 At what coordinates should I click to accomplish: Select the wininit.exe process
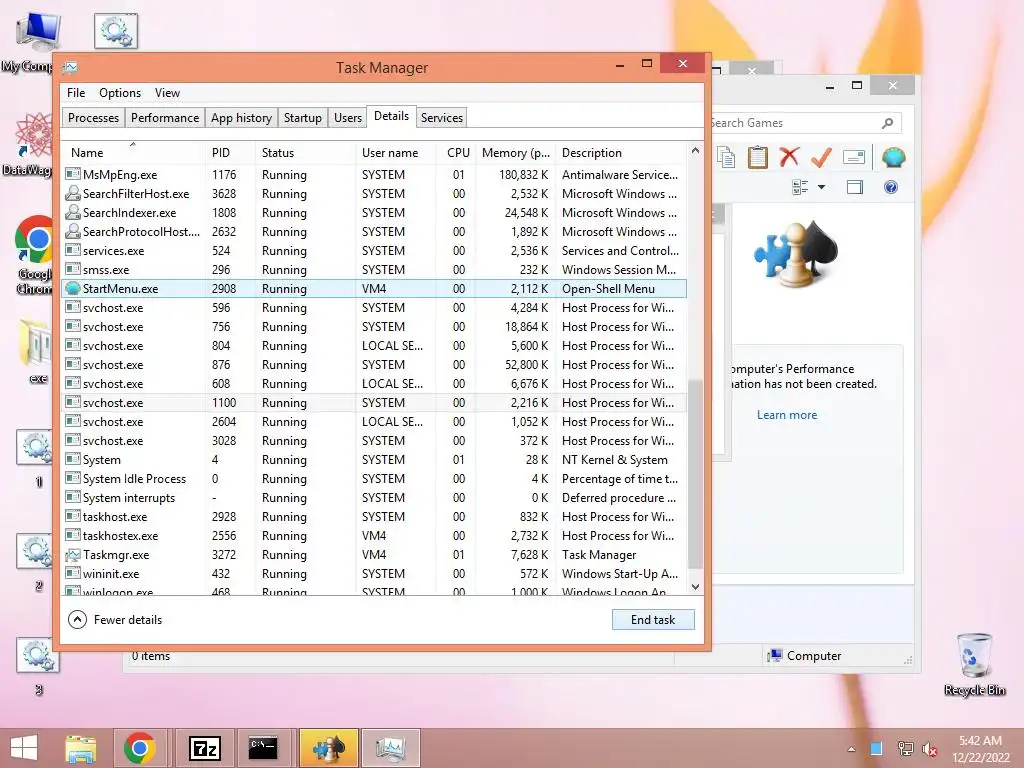click(374, 573)
